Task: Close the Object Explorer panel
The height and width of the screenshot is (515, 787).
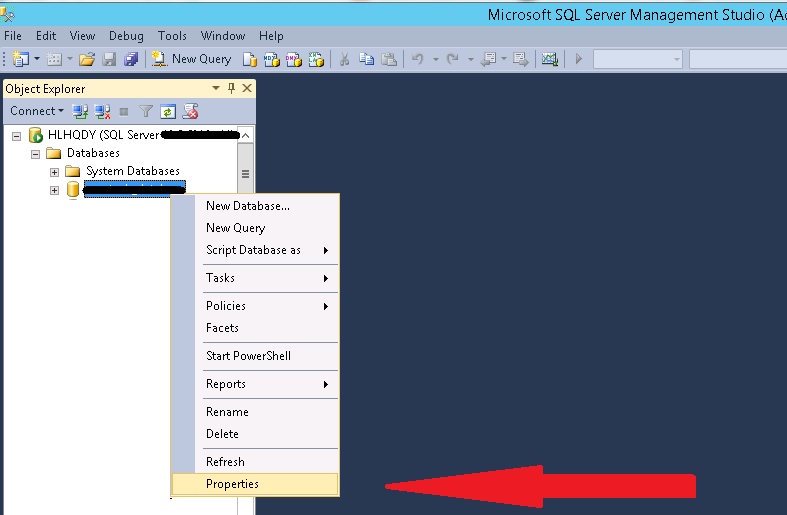Action: (247, 88)
